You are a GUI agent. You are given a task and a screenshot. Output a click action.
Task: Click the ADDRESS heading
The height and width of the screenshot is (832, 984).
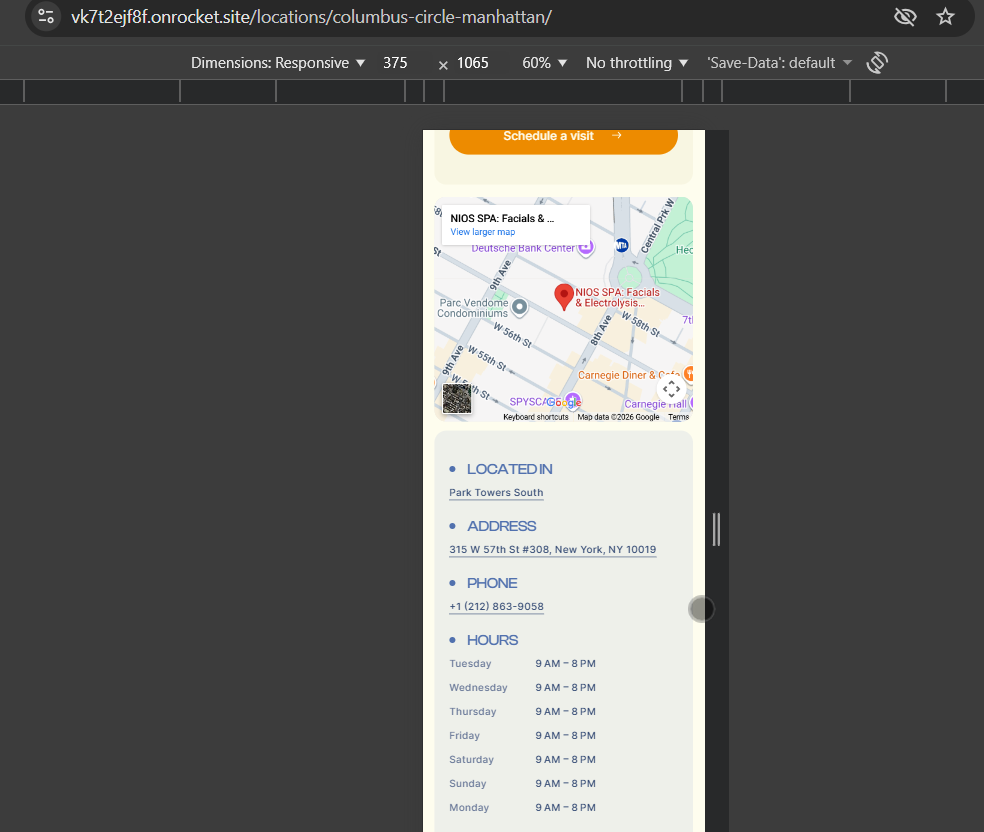pyautogui.click(x=501, y=526)
